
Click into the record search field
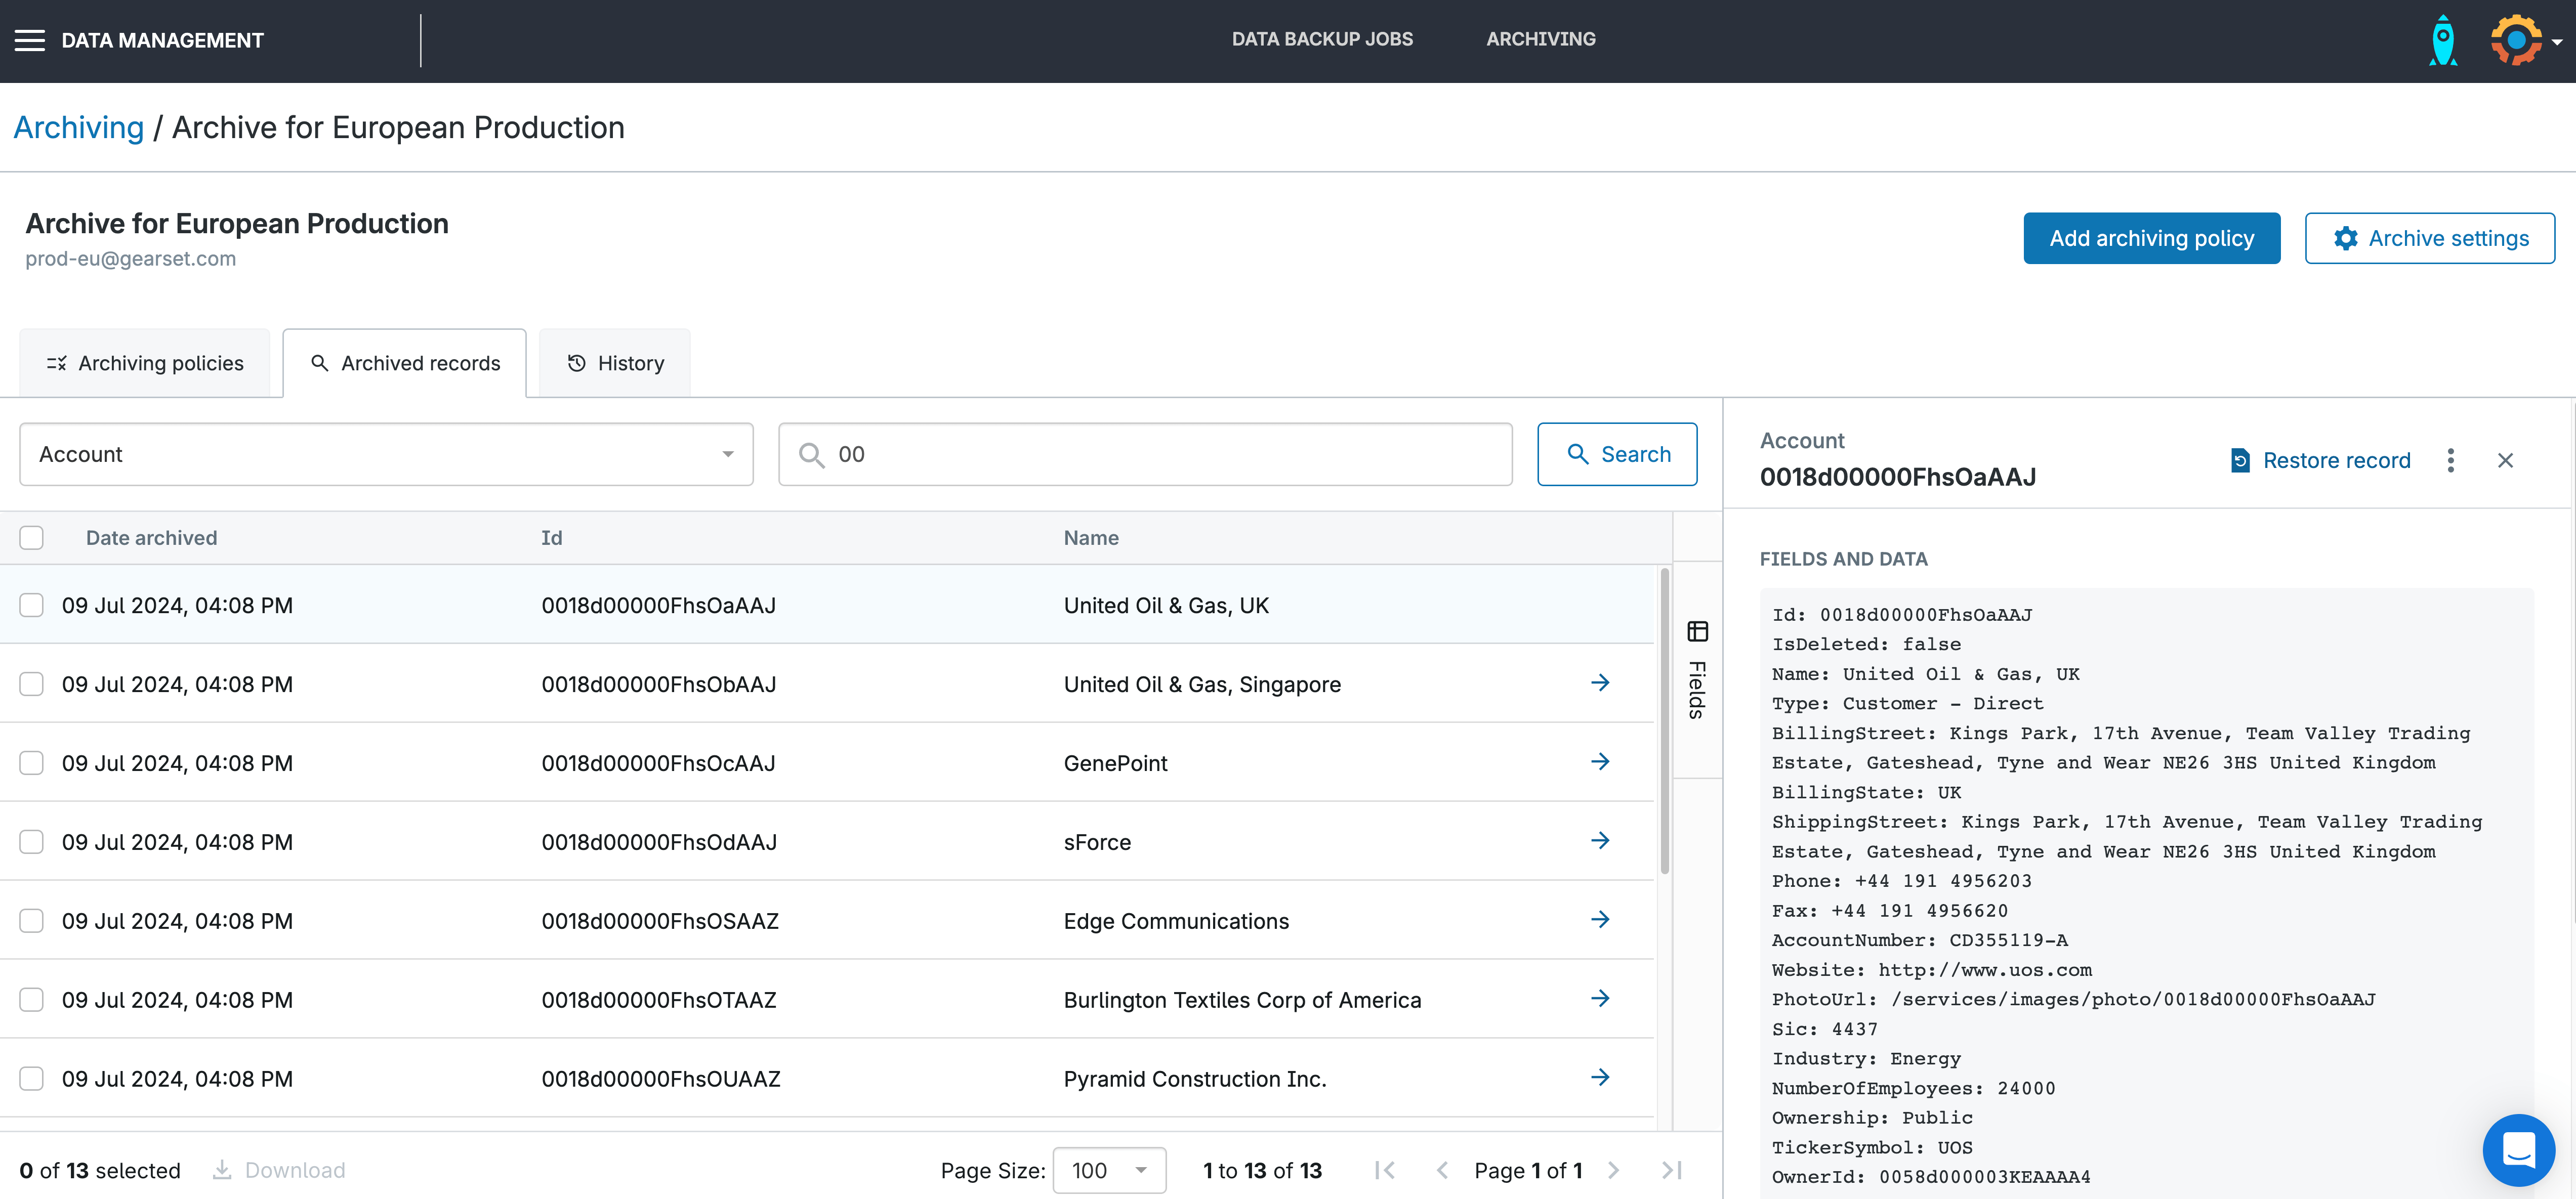1160,454
